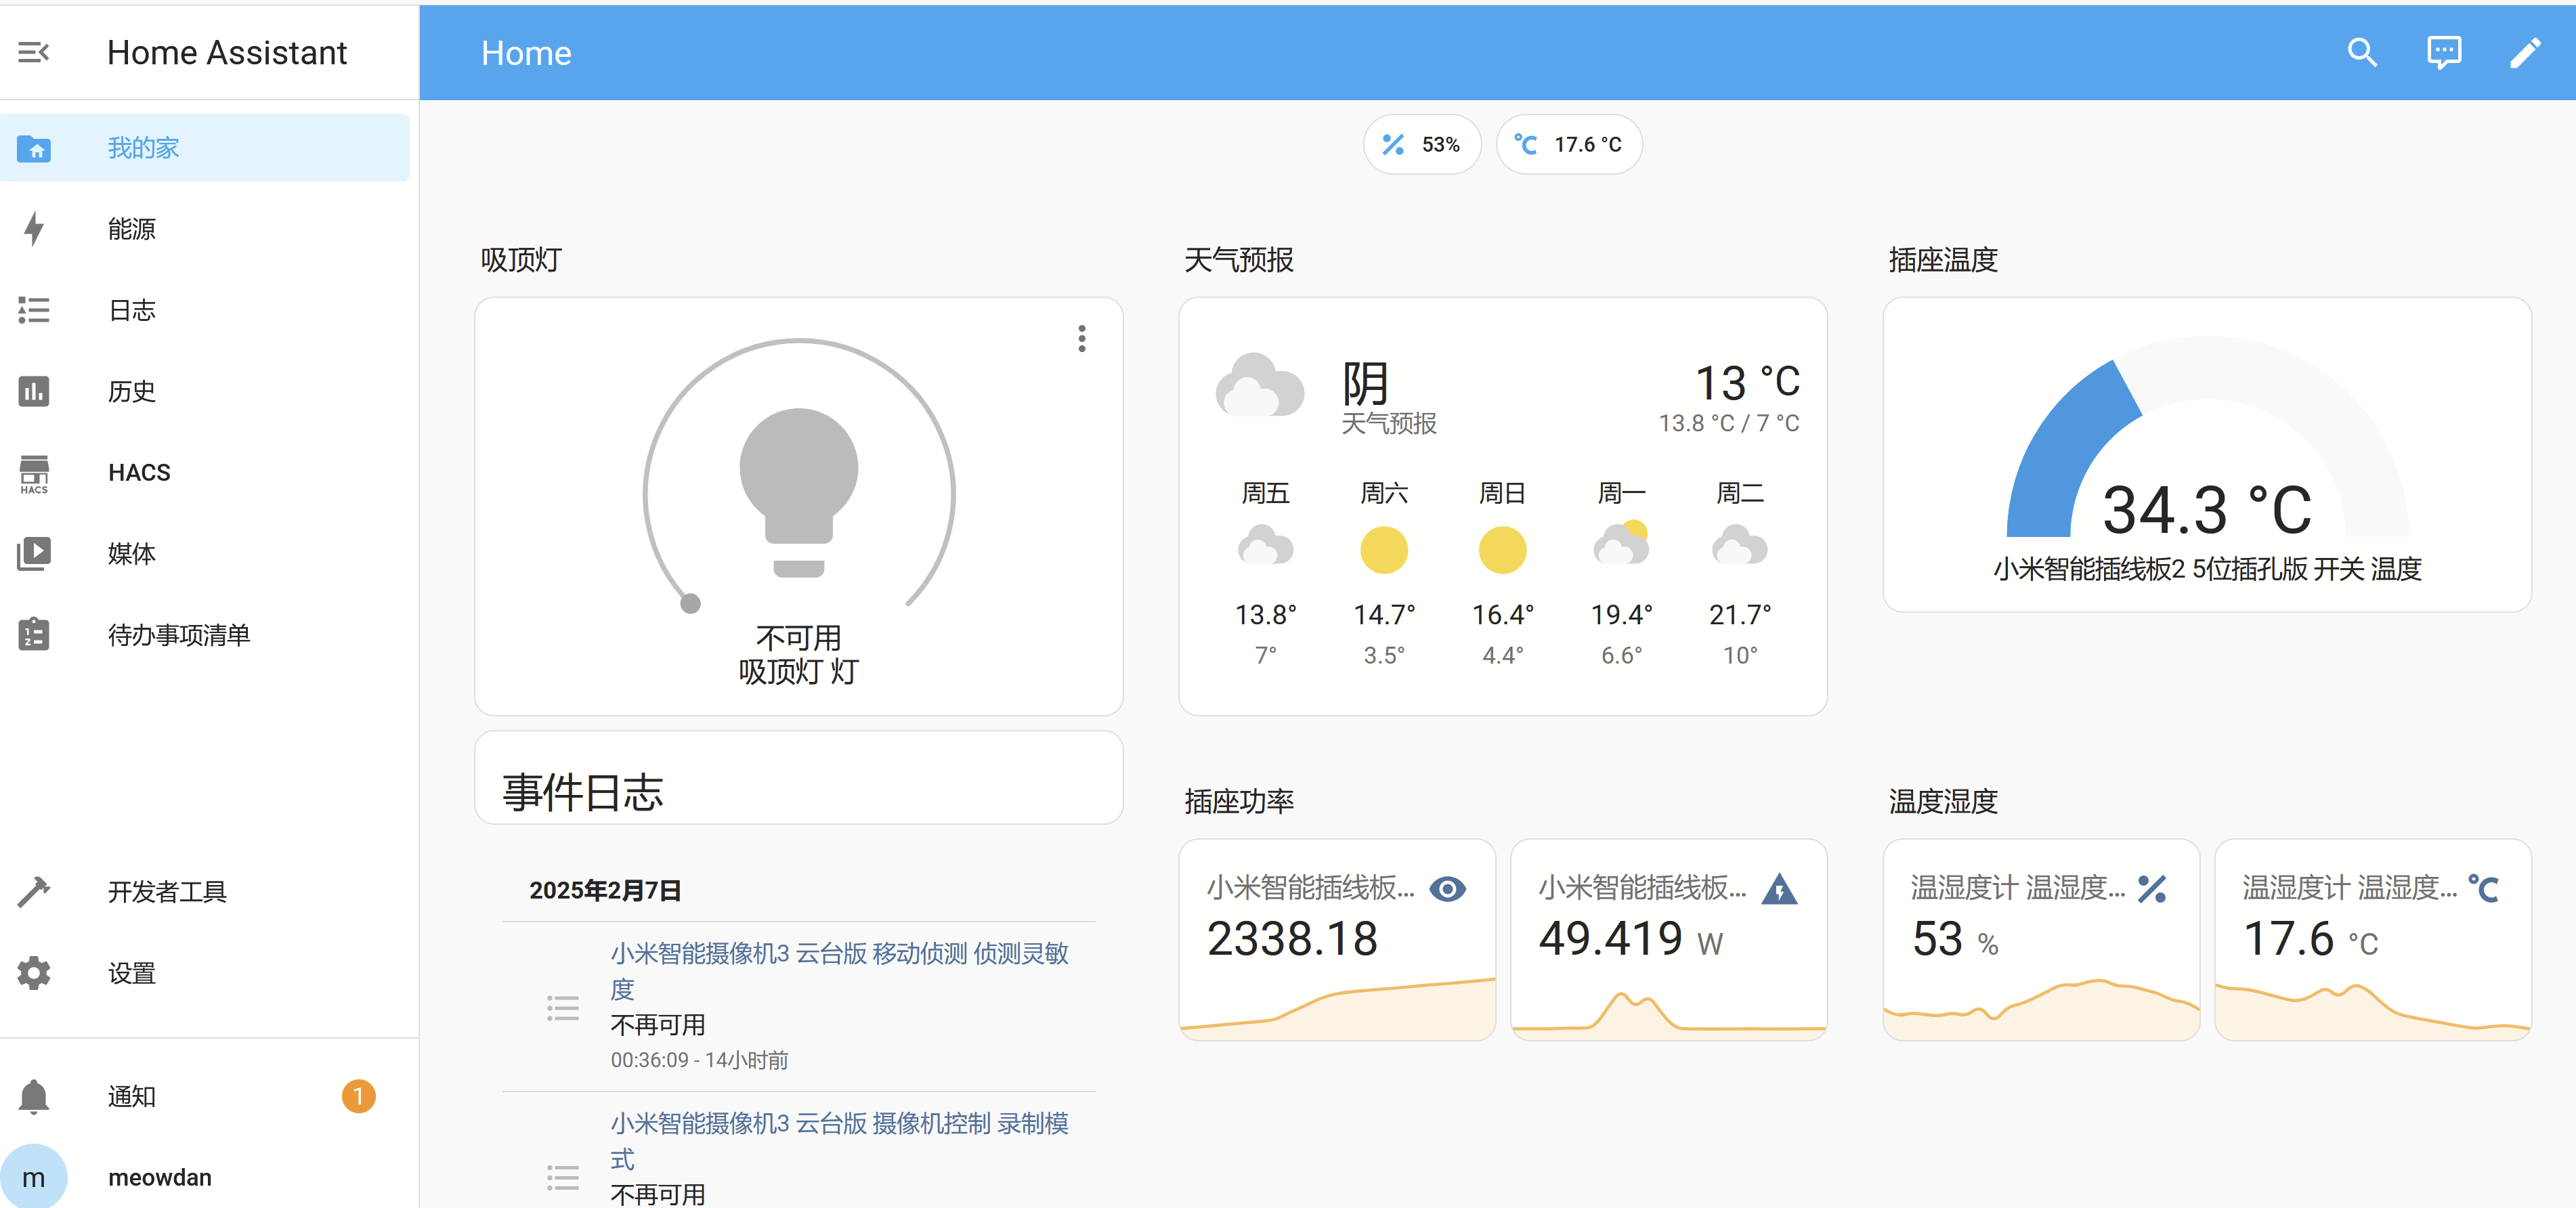Viewport: 2576px width, 1208px height.
Task: Click the HACS store icon in the sidebar
Action: click(x=34, y=474)
